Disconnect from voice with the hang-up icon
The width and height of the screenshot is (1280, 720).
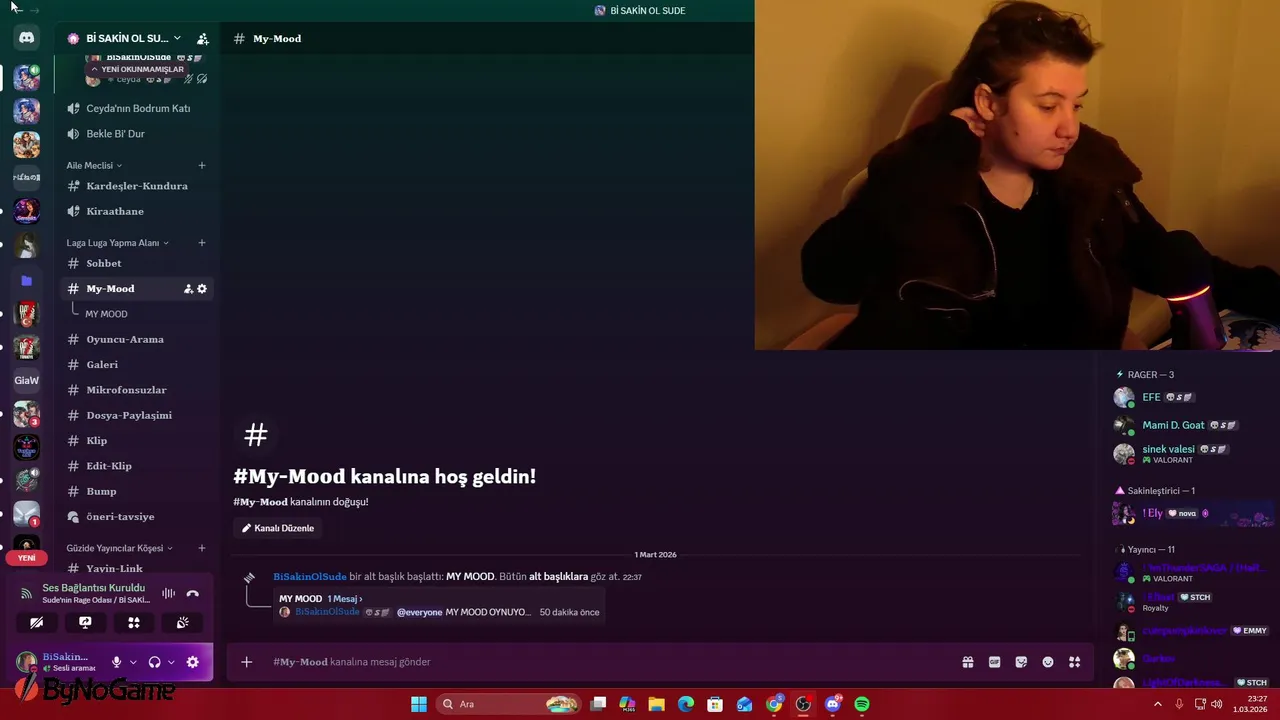point(193,594)
